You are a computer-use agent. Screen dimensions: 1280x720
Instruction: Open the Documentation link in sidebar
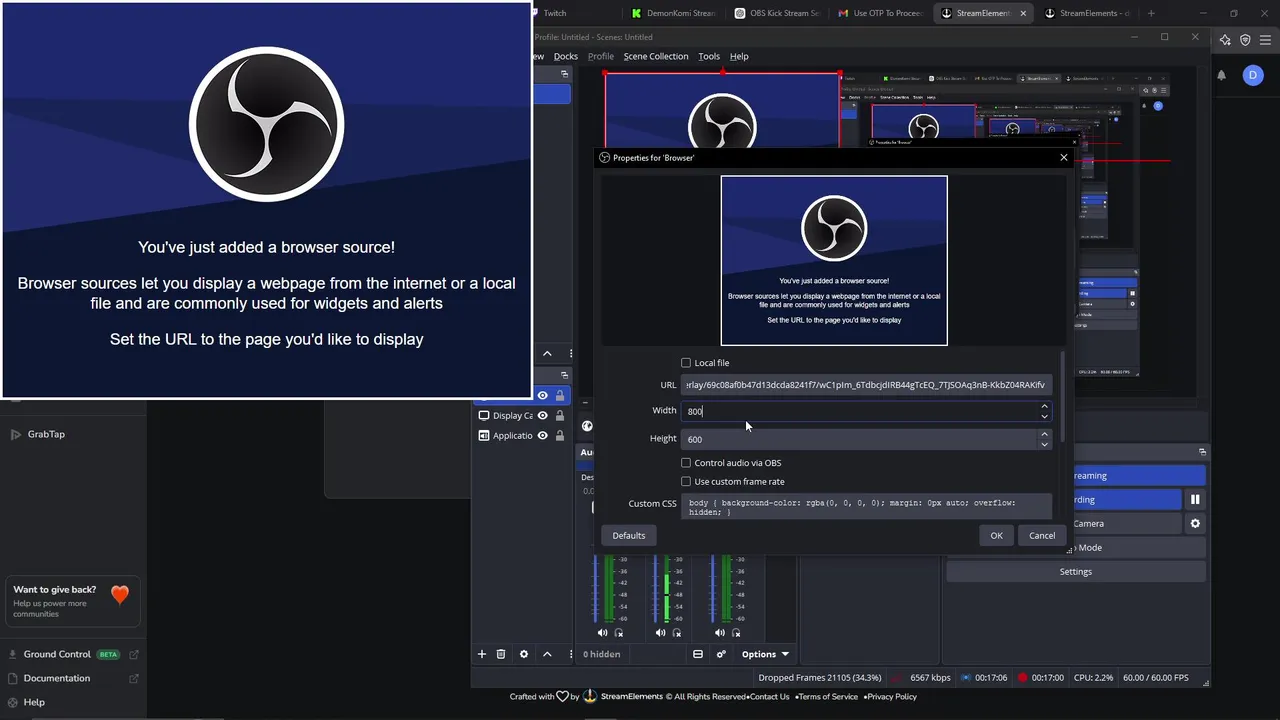click(56, 678)
